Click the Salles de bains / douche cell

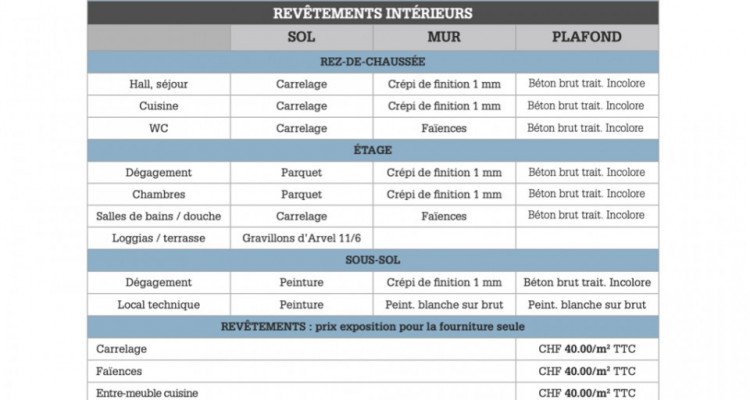point(158,216)
